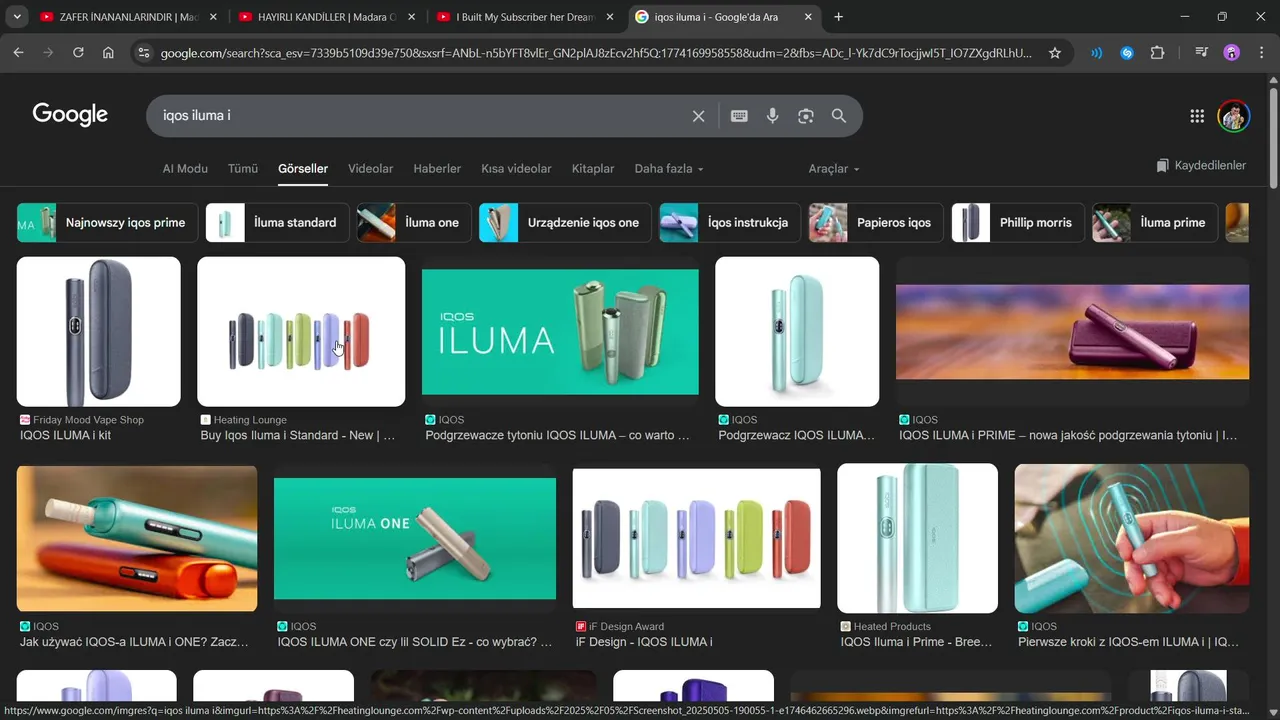The width and height of the screenshot is (1280, 720).
Task: Filter by Phillip morris chip
Action: click(1018, 223)
